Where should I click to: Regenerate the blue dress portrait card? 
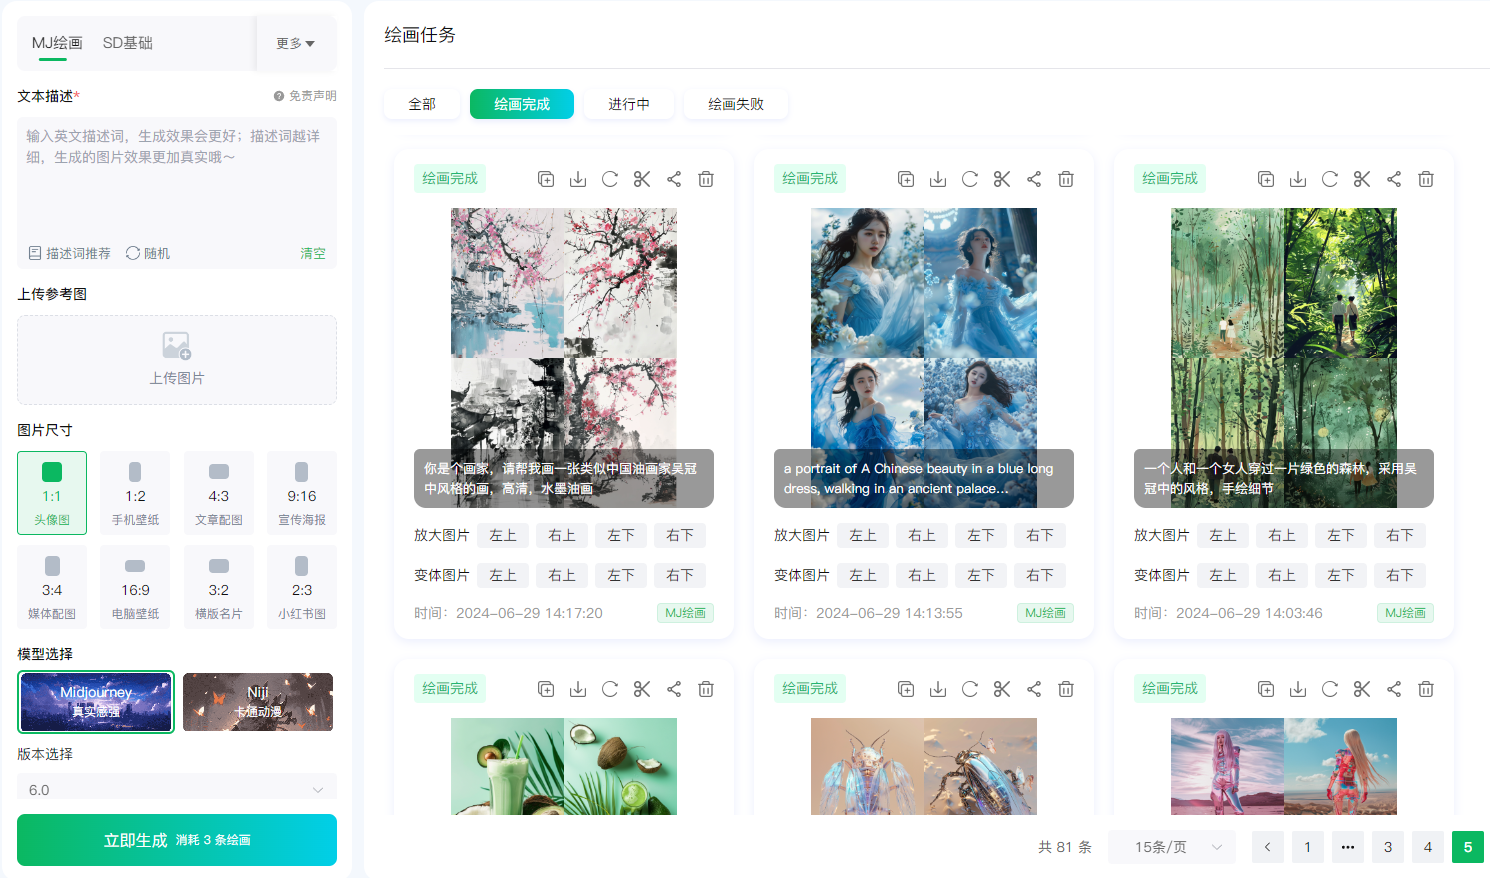click(970, 179)
